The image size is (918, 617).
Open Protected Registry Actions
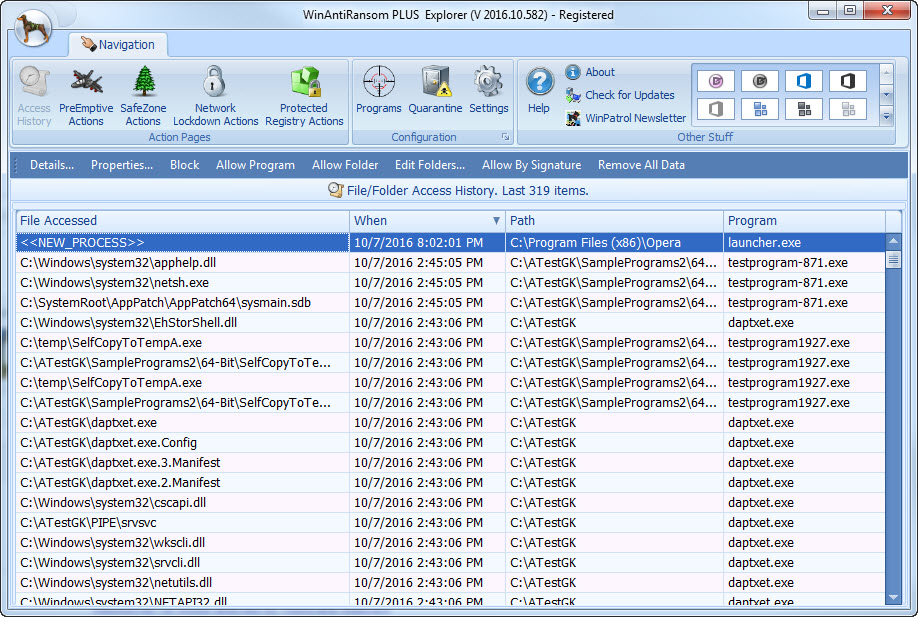click(x=304, y=97)
